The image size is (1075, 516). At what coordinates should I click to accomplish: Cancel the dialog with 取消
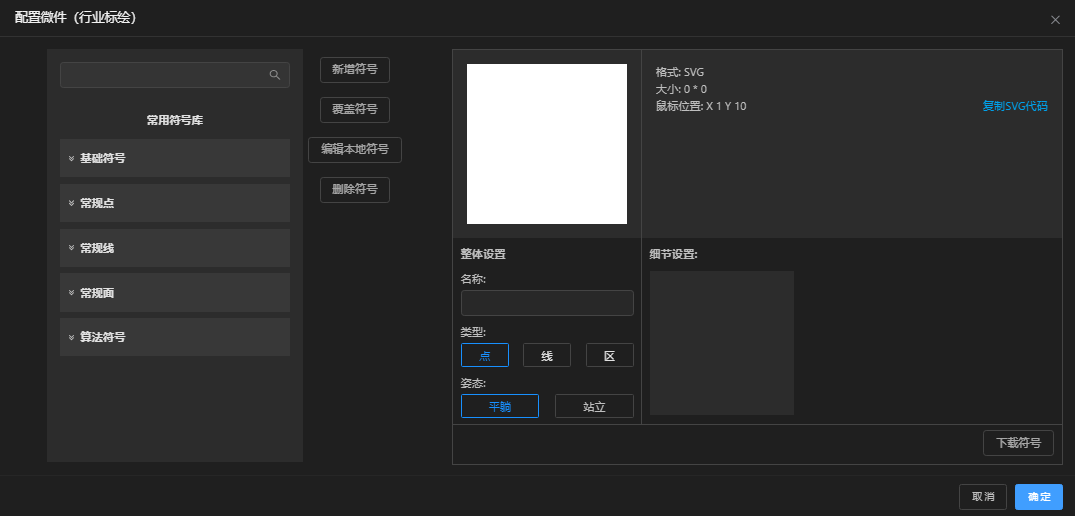coord(982,497)
